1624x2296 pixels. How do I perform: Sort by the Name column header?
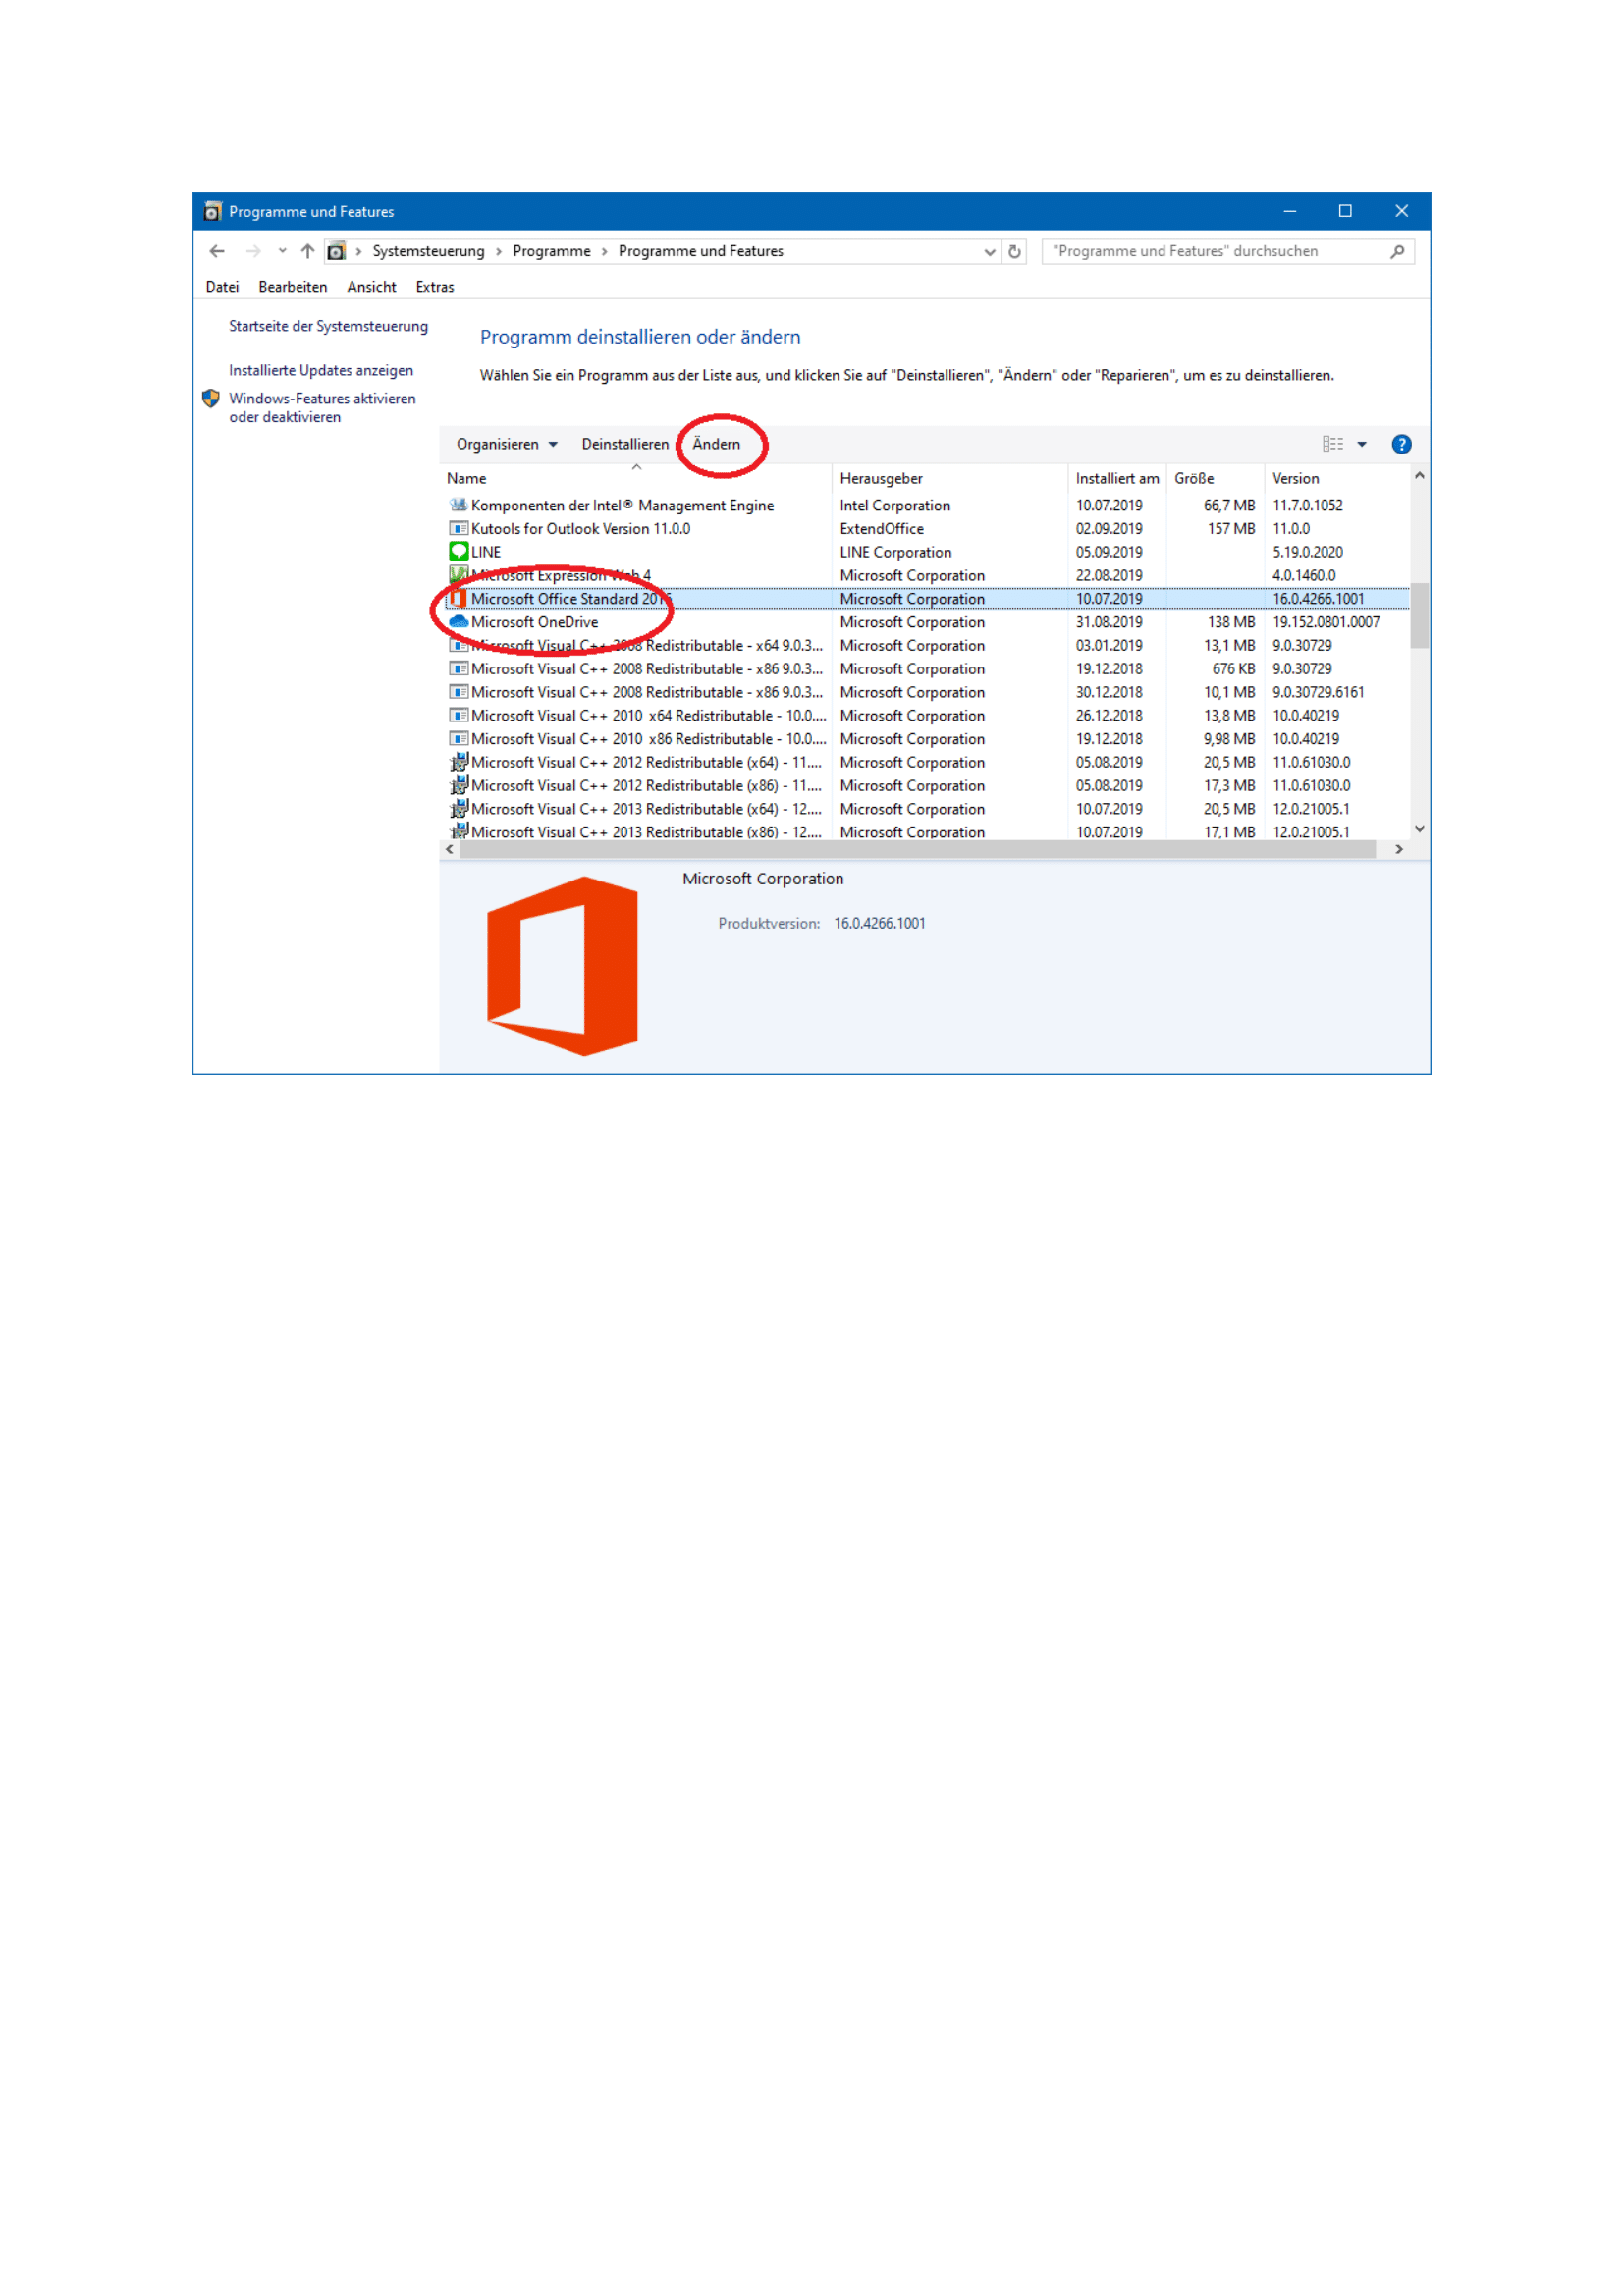click(x=635, y=478)
